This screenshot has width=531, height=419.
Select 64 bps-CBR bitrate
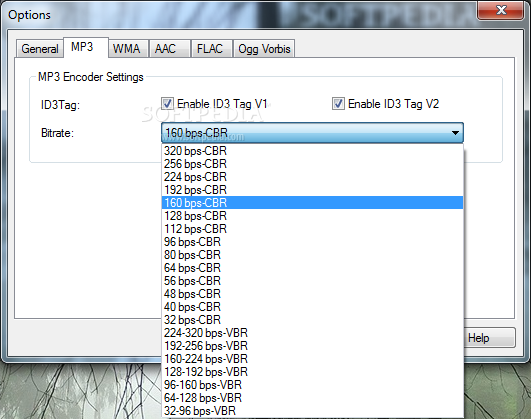click(312, 268)
